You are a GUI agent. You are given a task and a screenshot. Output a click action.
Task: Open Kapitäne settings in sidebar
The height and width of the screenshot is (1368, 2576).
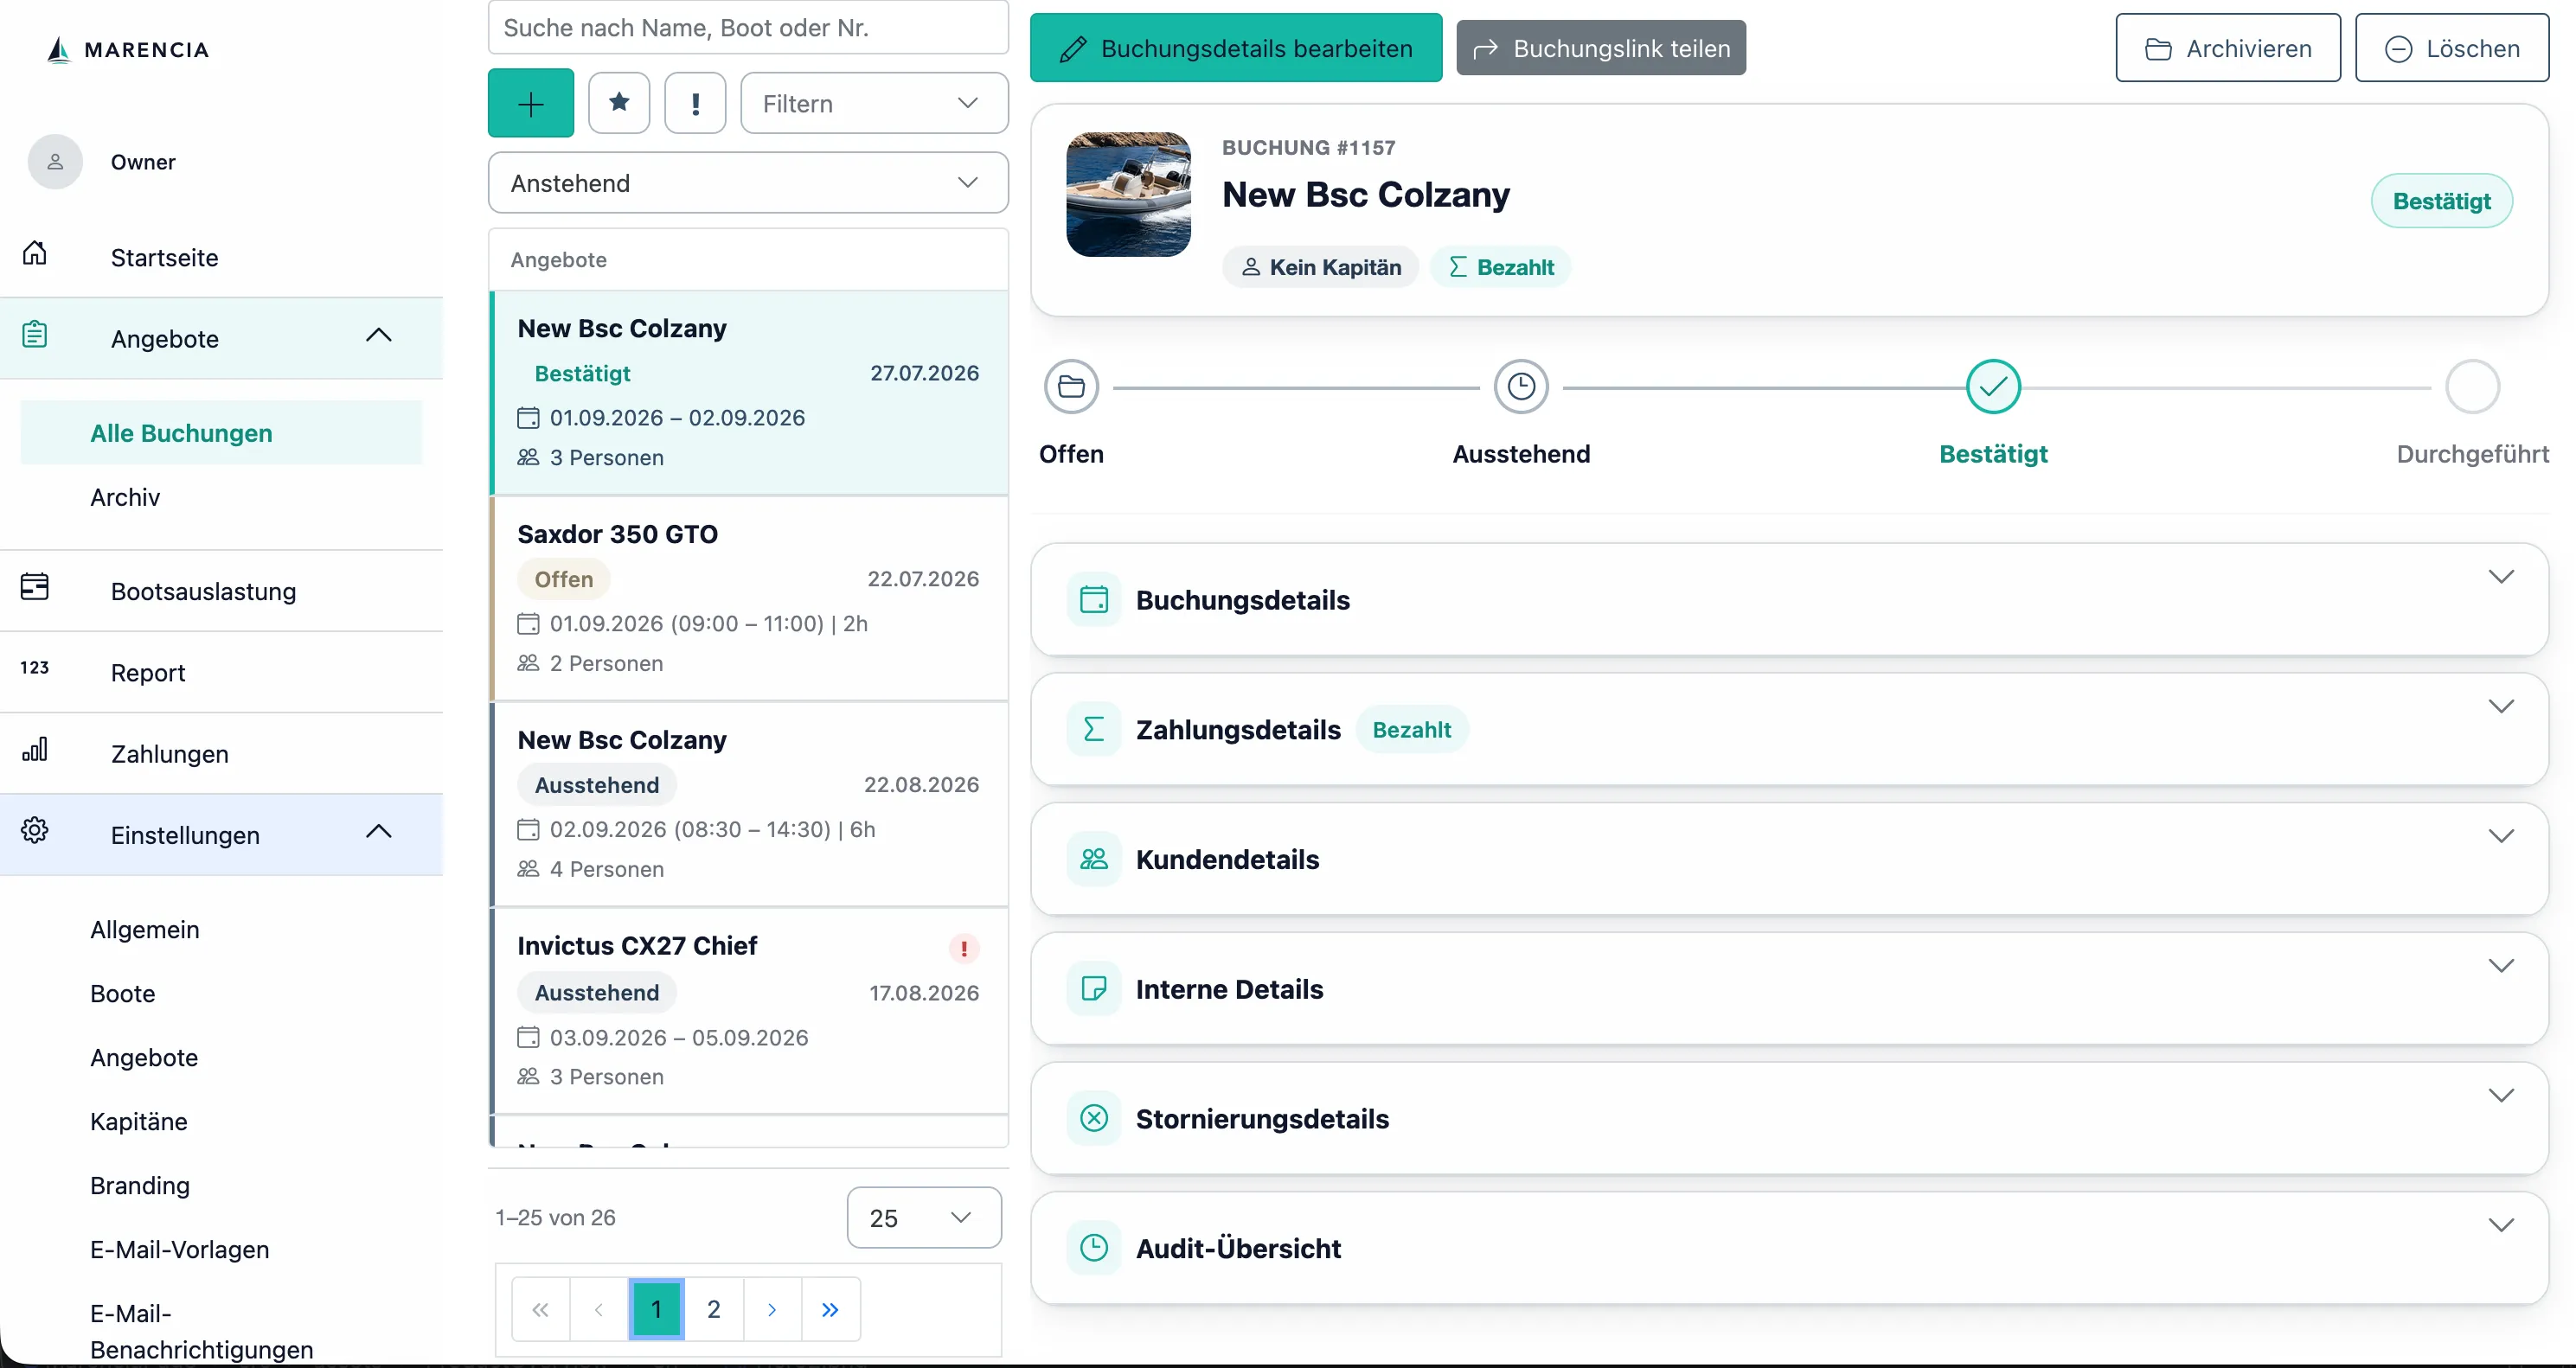coord(139,1122)
